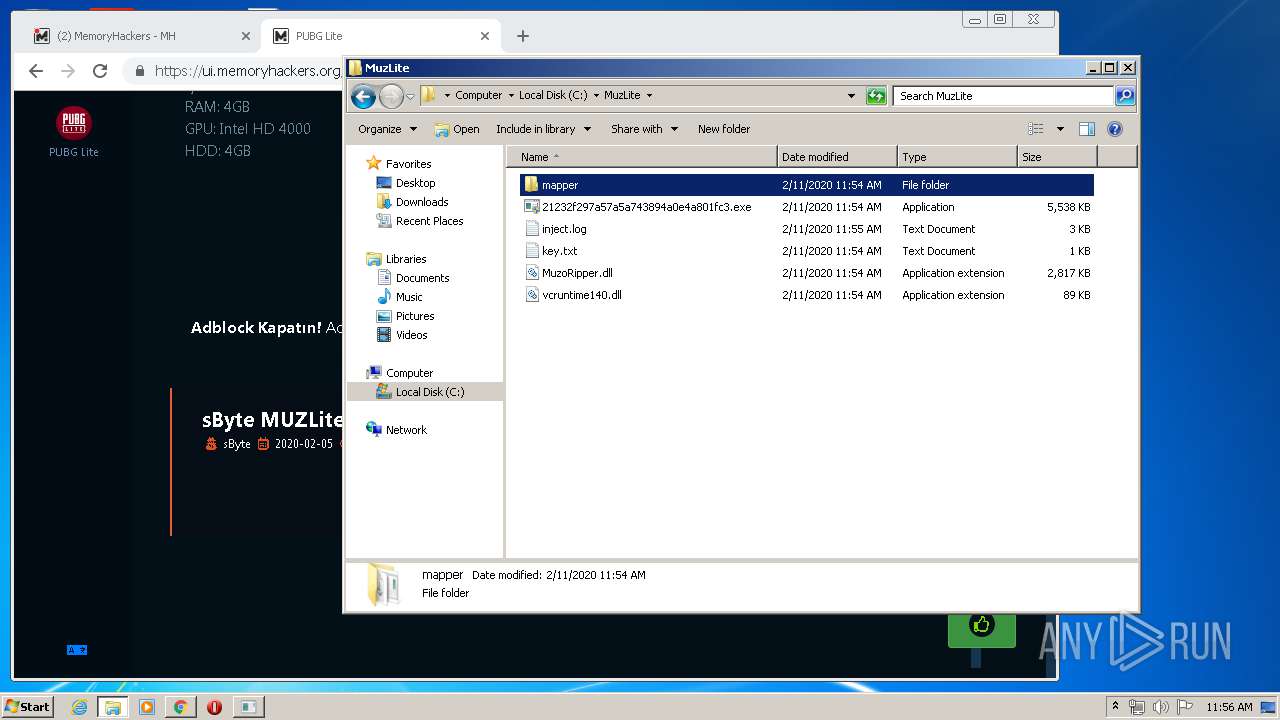Open Downloads in the navigation pane

point(411,202)
